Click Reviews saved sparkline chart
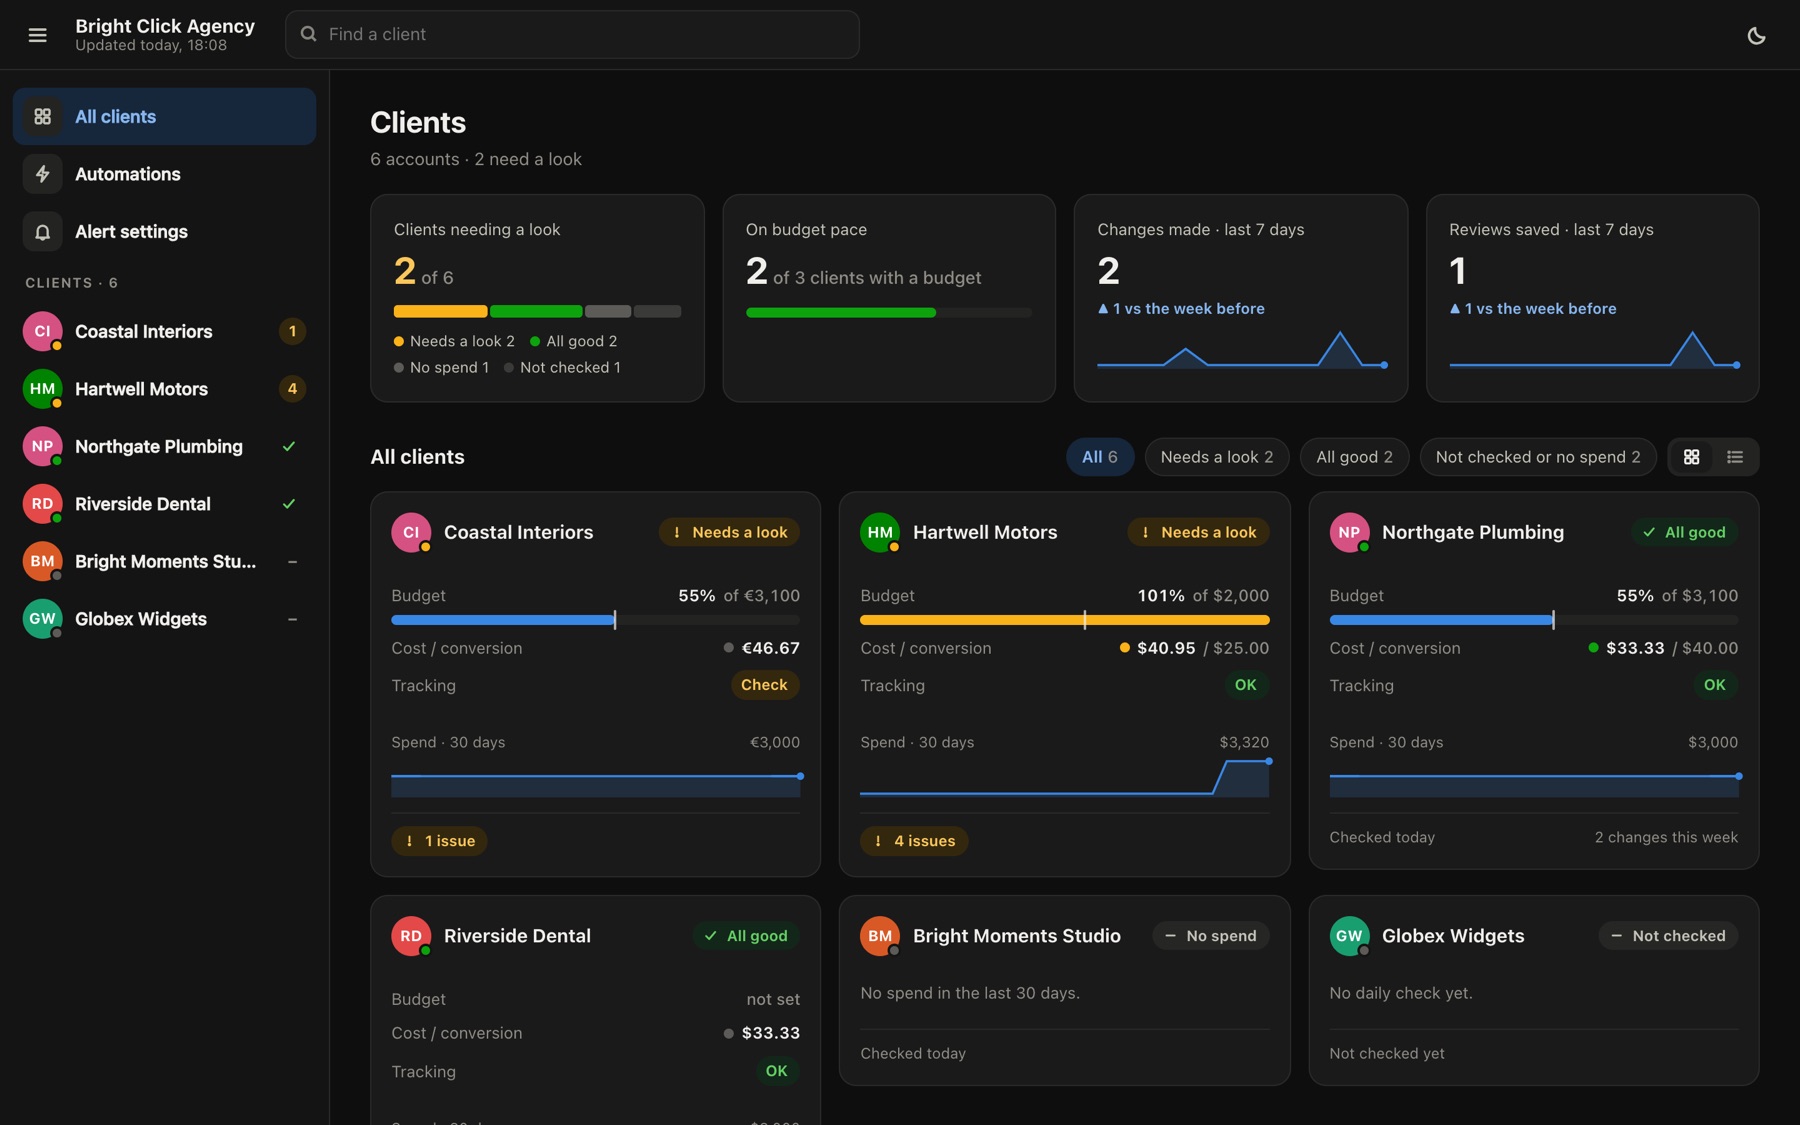Screen dimensions: 1800x1125 (x=1593, y=350)
